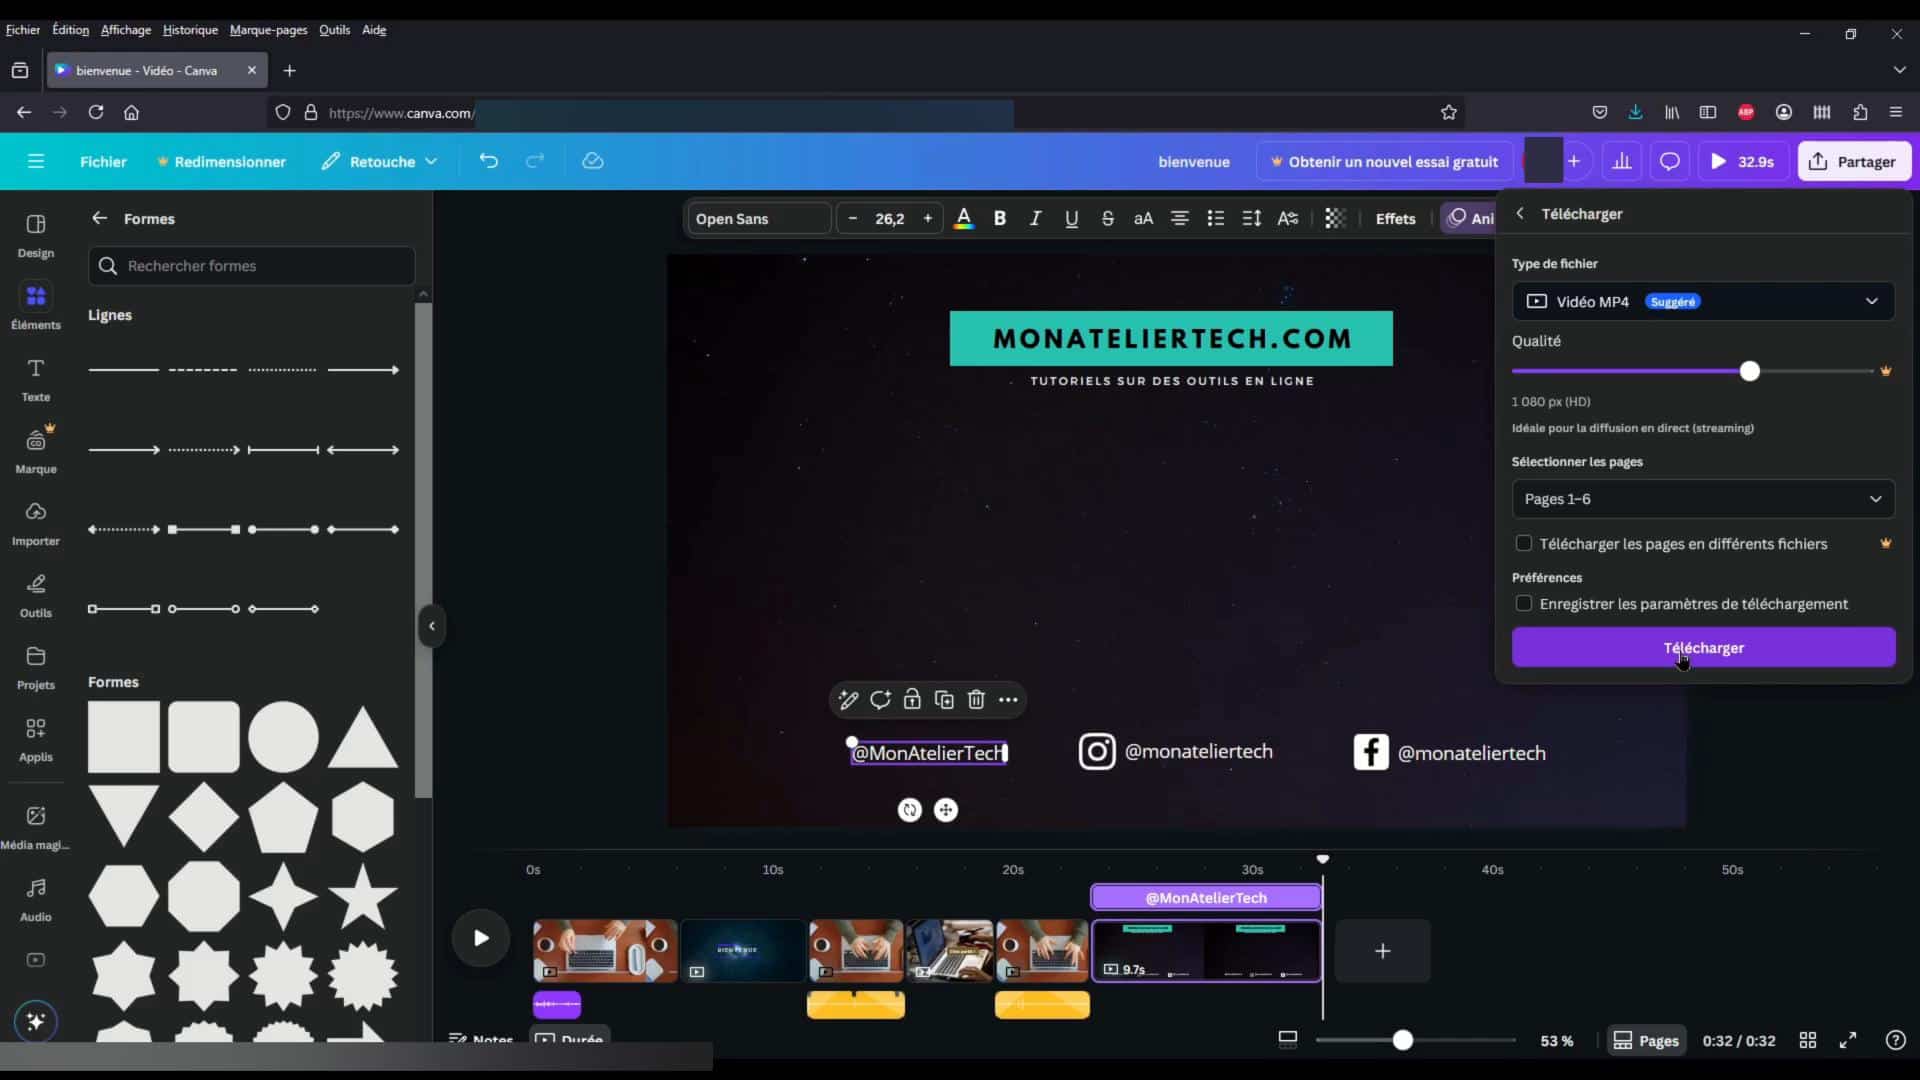Screen dimensions: 1920x1080
Task: Toggle the grid view icon in the bottom bar
Action: pyautogui.click(x=1807, y=1041)
